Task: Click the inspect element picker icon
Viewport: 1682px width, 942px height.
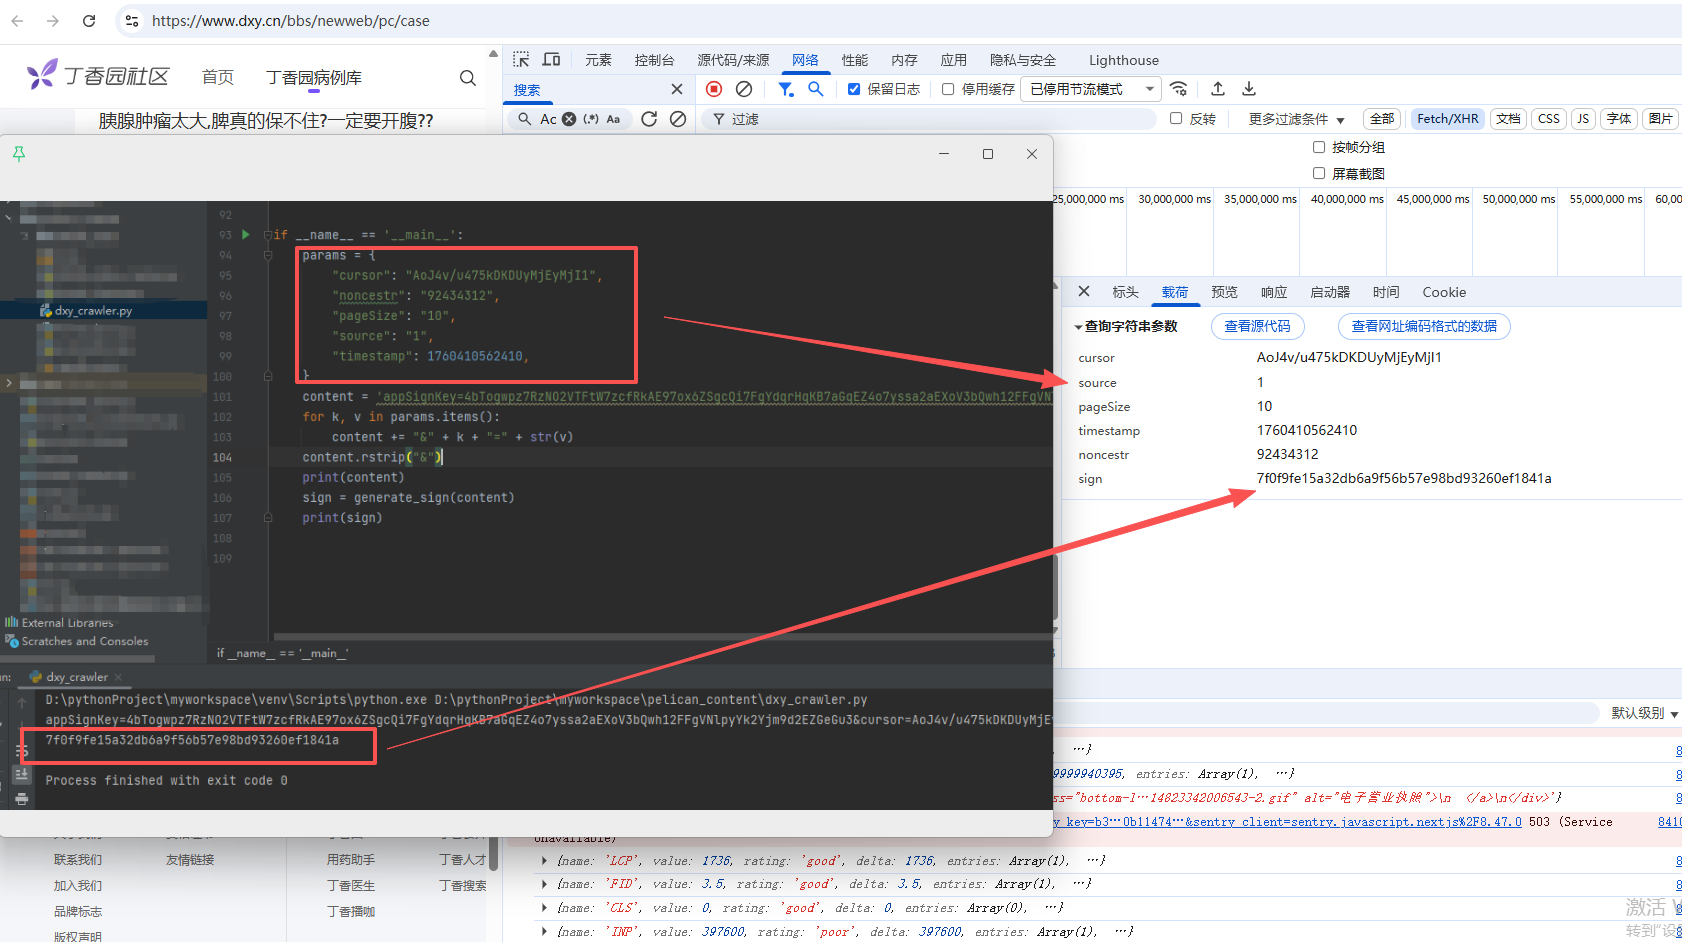Action: click(x=521, y=60)
